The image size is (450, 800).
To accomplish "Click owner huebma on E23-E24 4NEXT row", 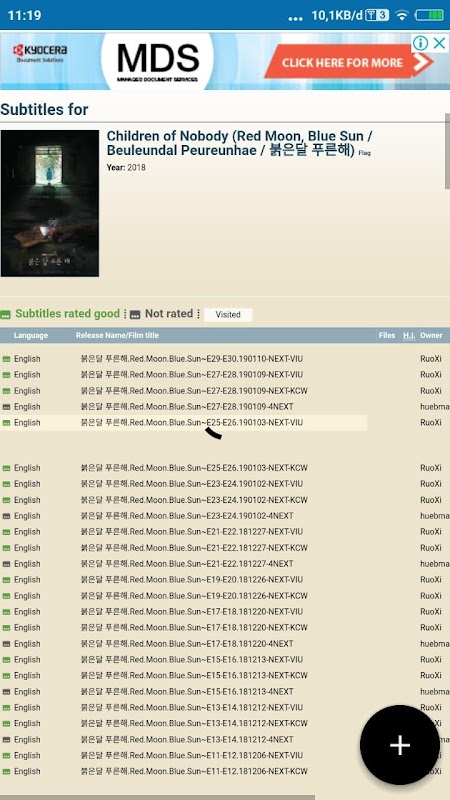I will [x=435, y=516].
